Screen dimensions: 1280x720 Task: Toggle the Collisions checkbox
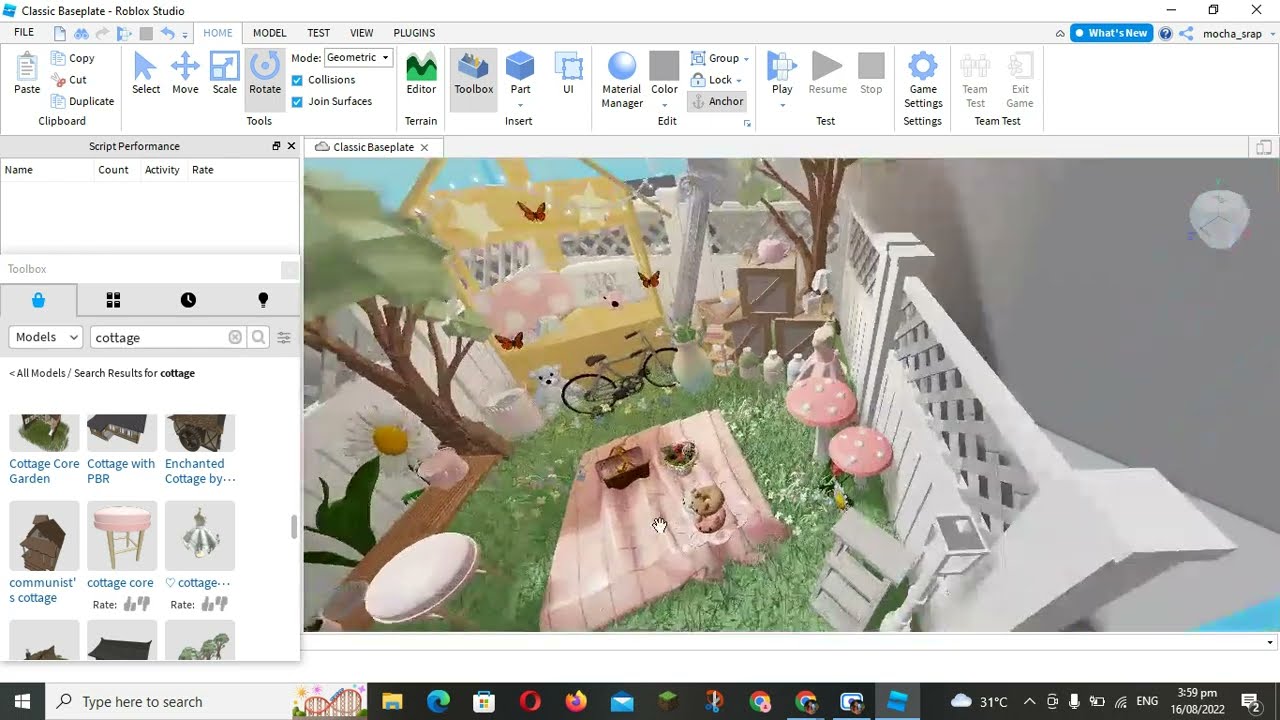[297, 80]
